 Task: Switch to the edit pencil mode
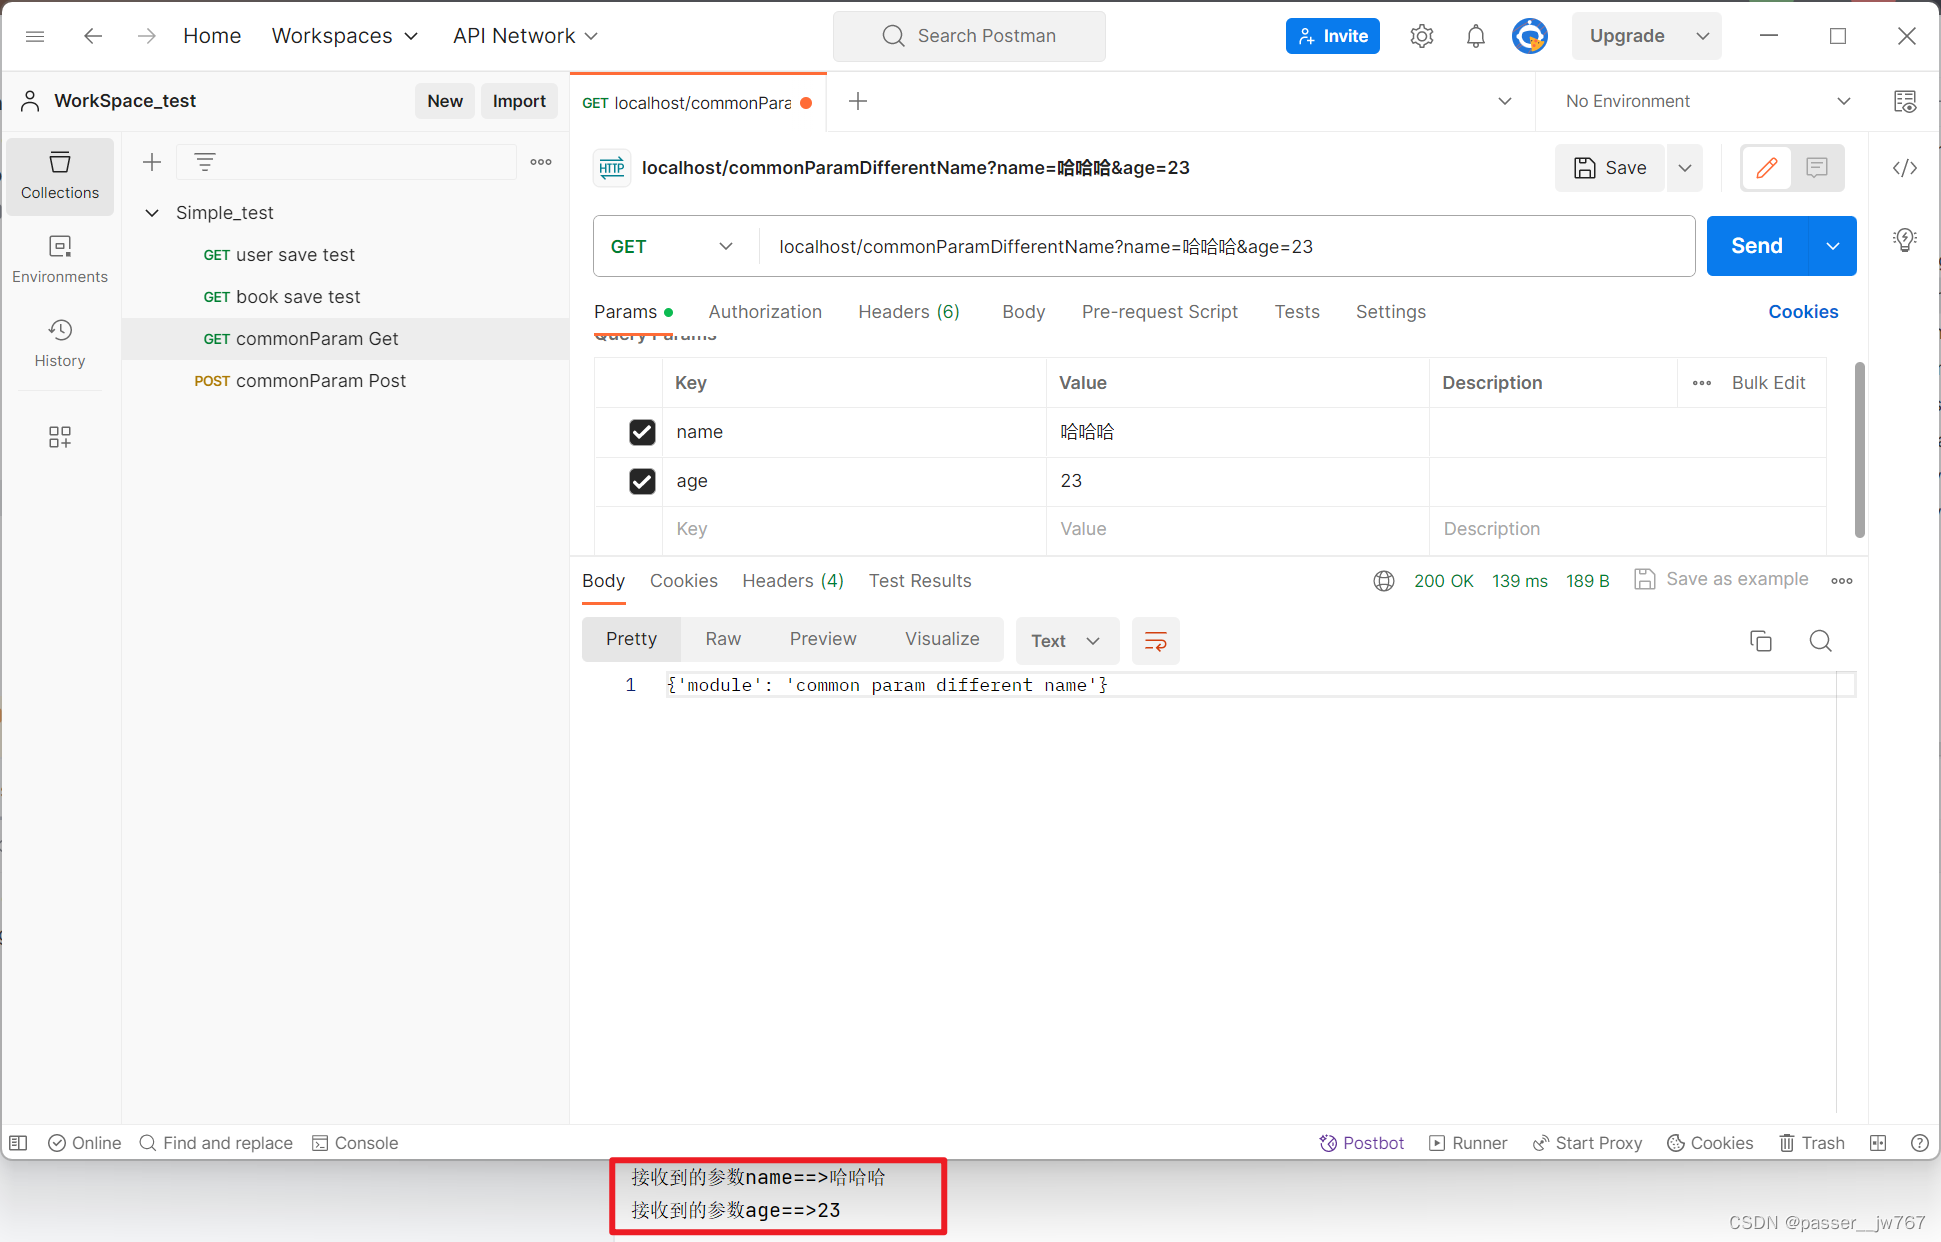tap(1767, 168)
